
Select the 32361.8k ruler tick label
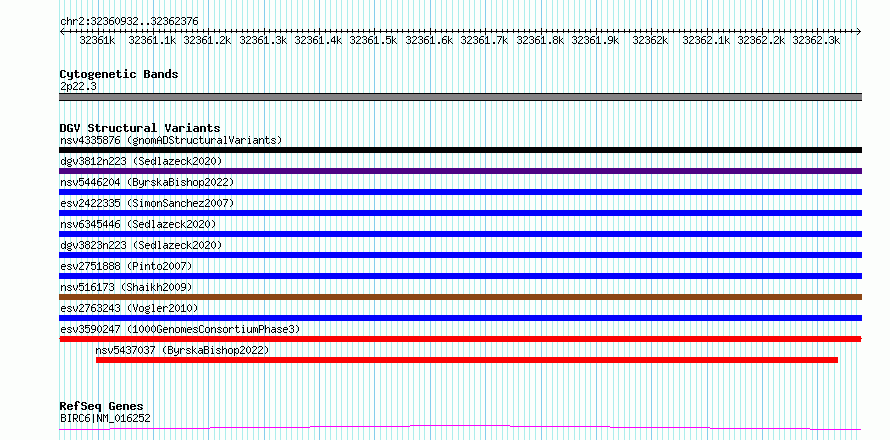540,41
